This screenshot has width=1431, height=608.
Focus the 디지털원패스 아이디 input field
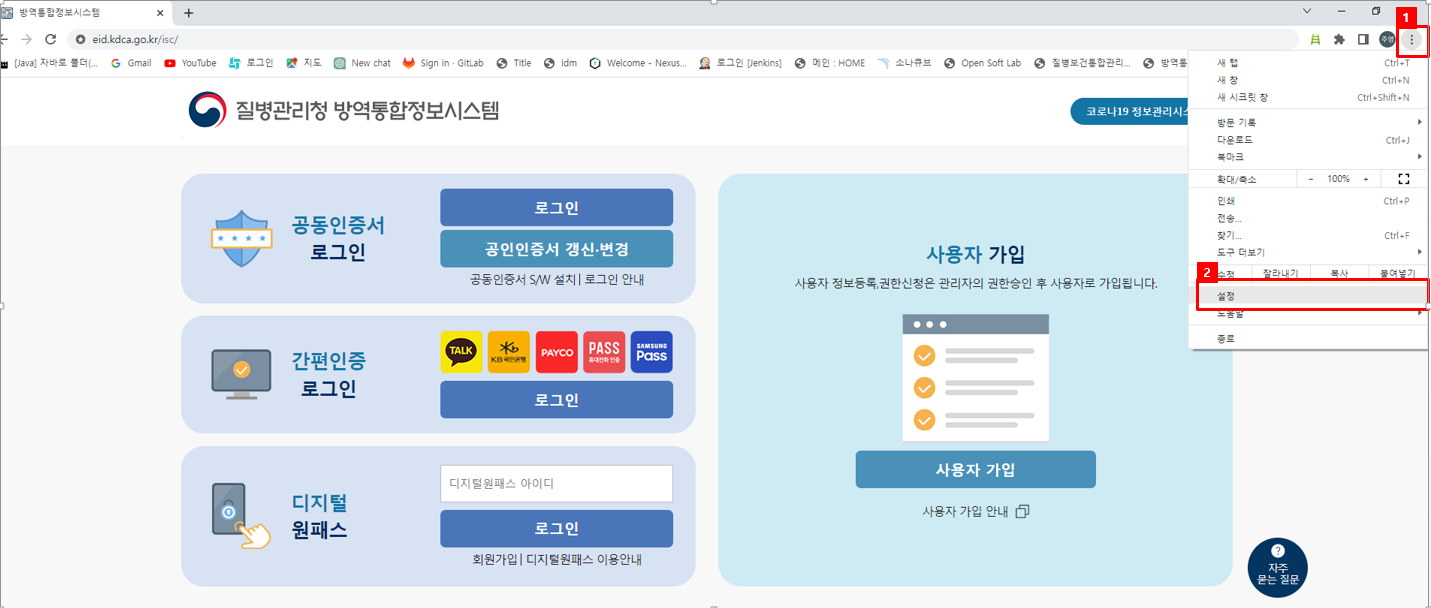click(x=556, y=484)
